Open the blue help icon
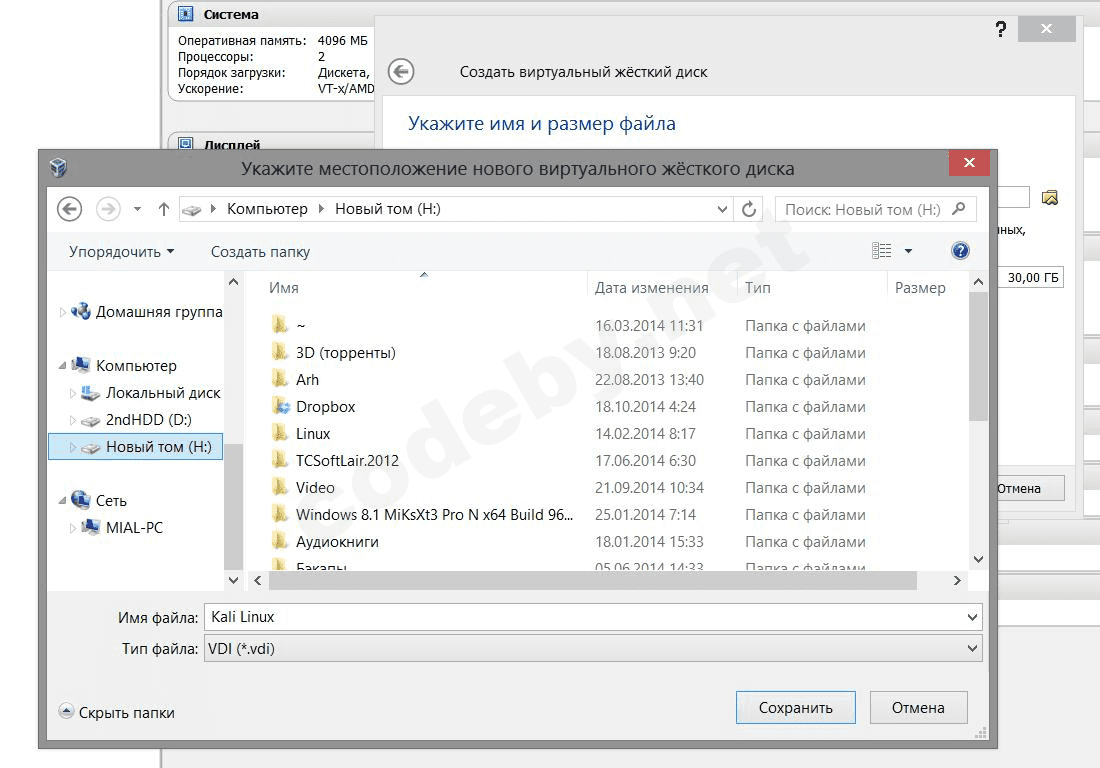The width and height of the screenshot is (1100, 768). pos(960,250)
